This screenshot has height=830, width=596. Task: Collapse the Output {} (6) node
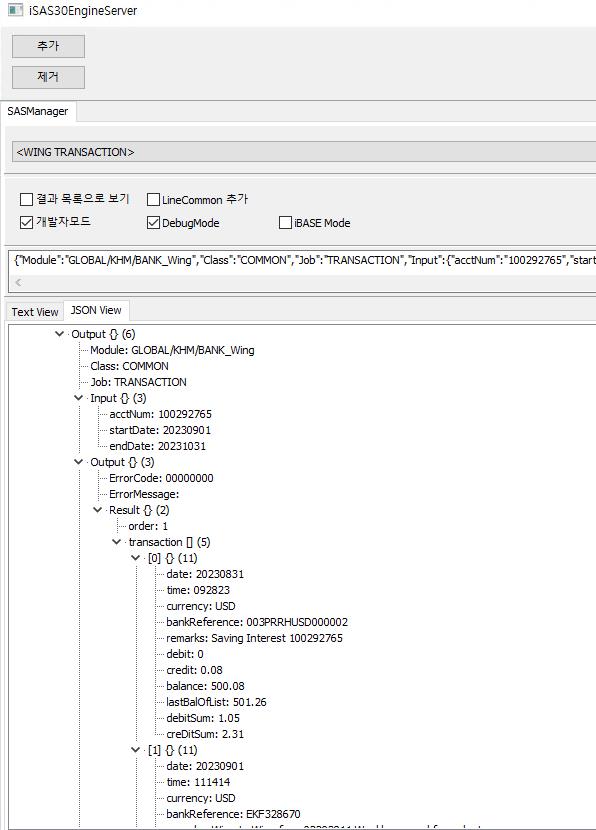(x=59, y=333)
